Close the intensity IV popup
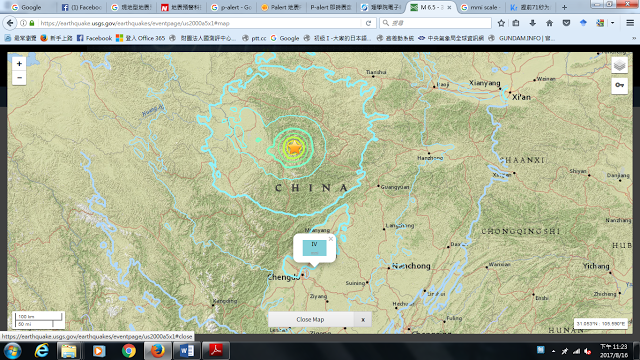640x360 pixels. [331, 239]
